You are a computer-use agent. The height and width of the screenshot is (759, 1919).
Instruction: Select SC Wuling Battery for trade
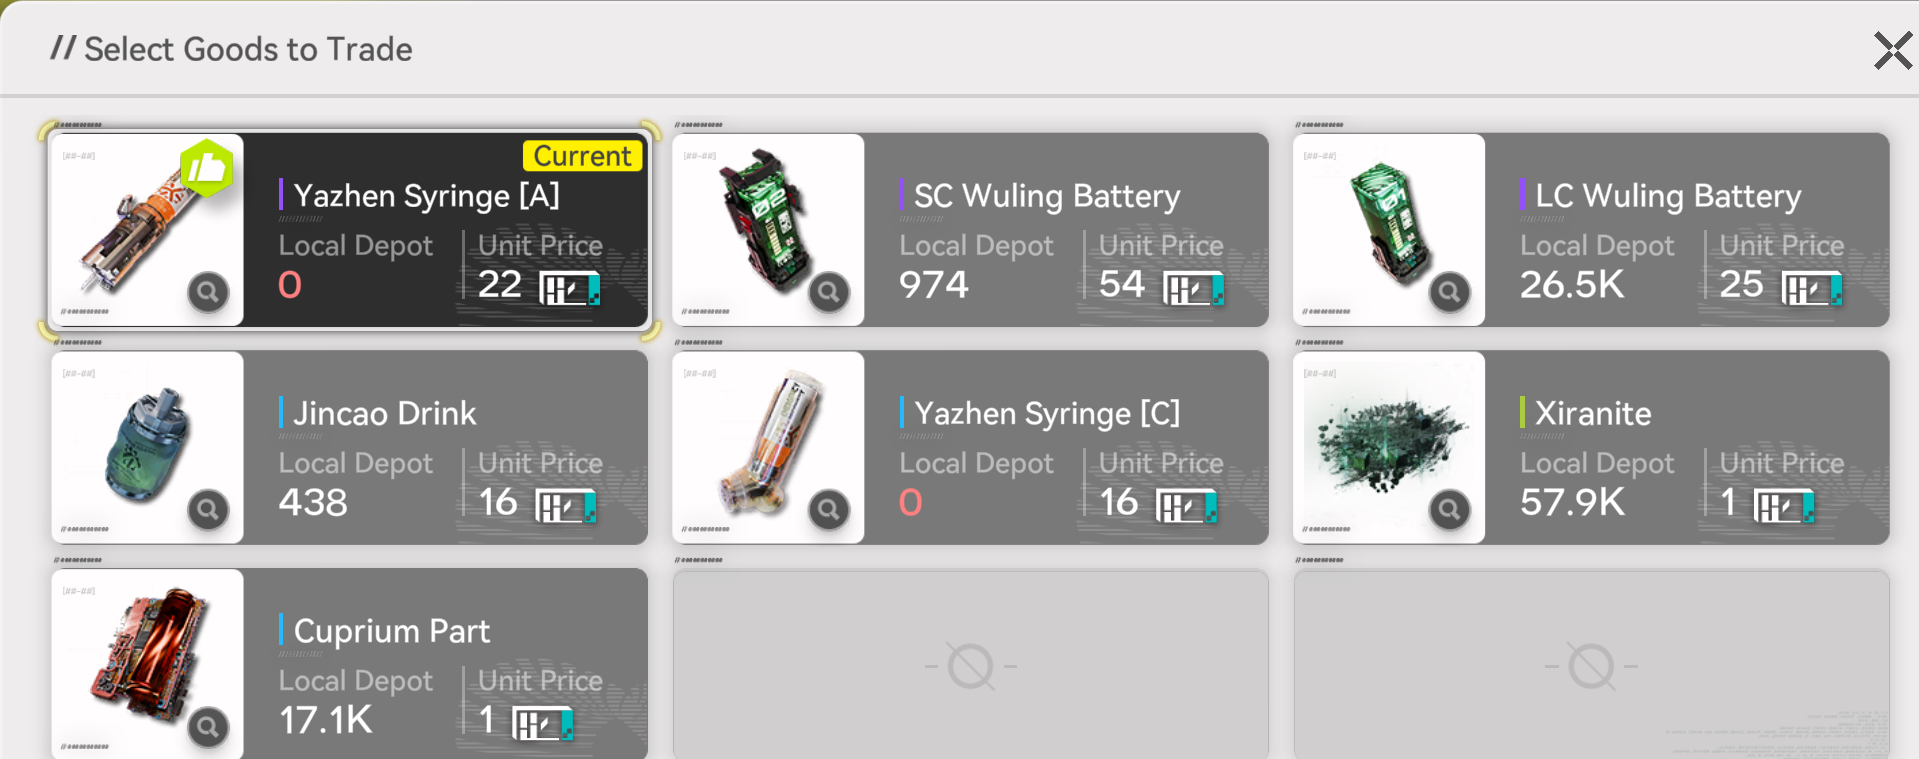pyautogui.click(x=970, y=230)
